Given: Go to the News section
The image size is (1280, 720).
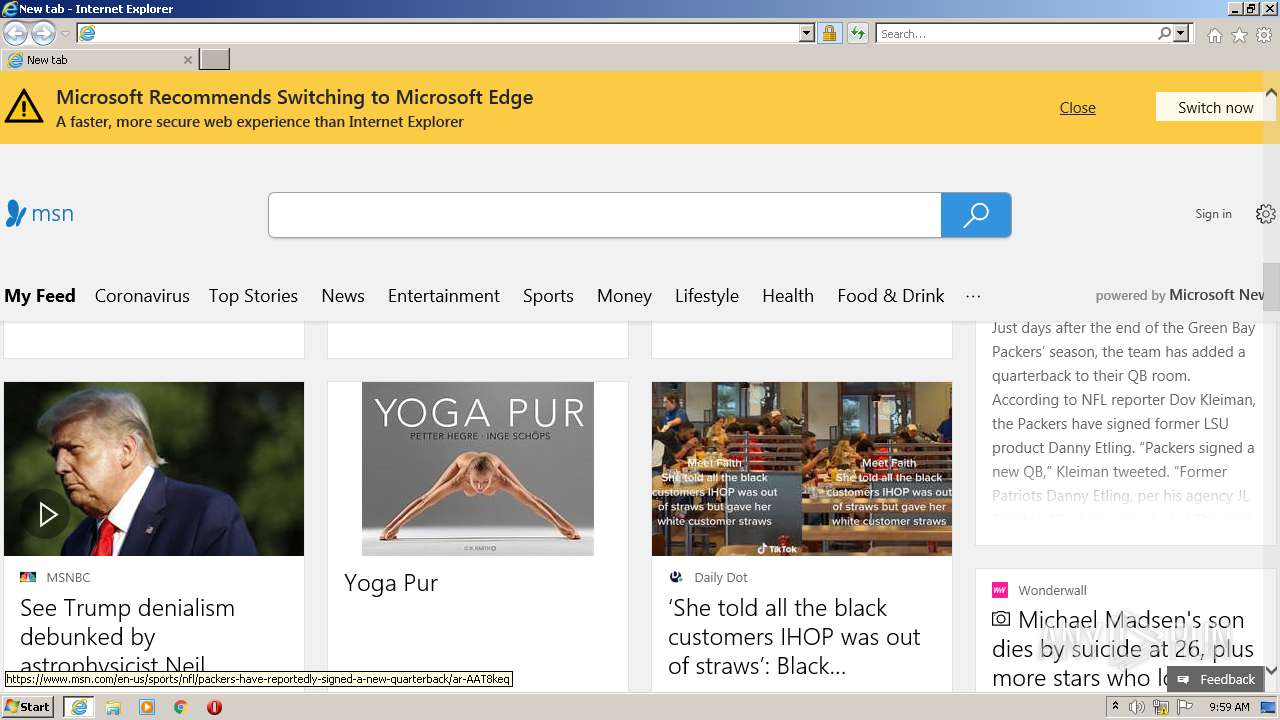Looking at the screenshot, I should tap(343, 296).
